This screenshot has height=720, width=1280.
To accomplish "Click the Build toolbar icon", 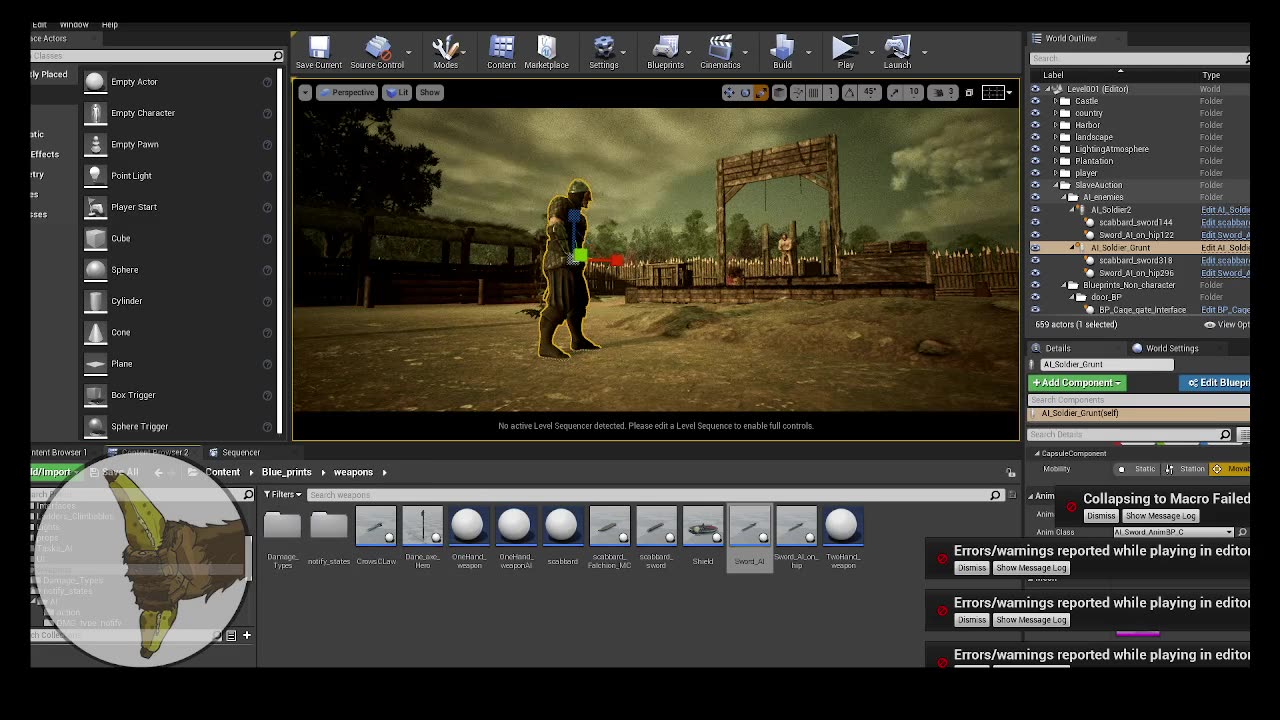I will point(782,52).
